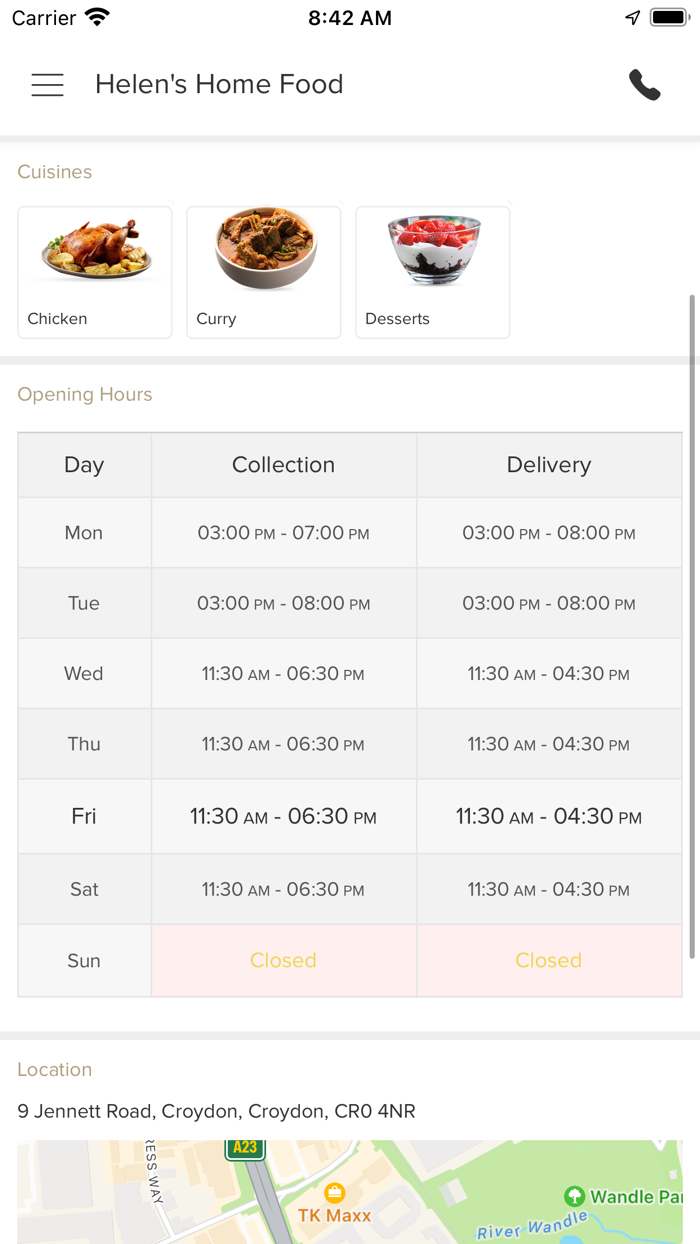700x1244 pixels.
Task: Click the Day column header
Action: tap(84, 465)
